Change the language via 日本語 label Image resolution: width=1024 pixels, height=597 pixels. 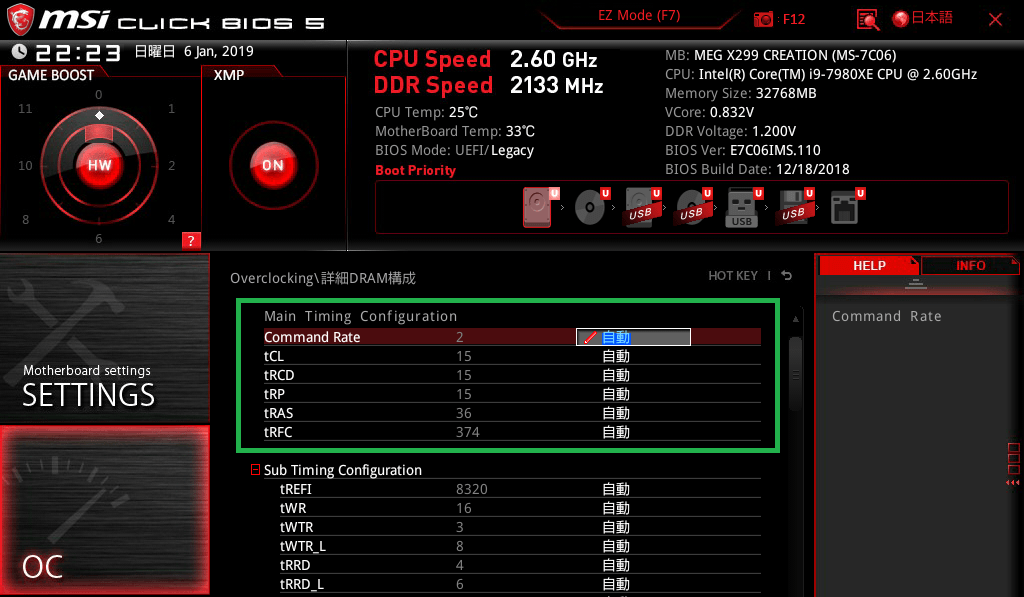932,18
